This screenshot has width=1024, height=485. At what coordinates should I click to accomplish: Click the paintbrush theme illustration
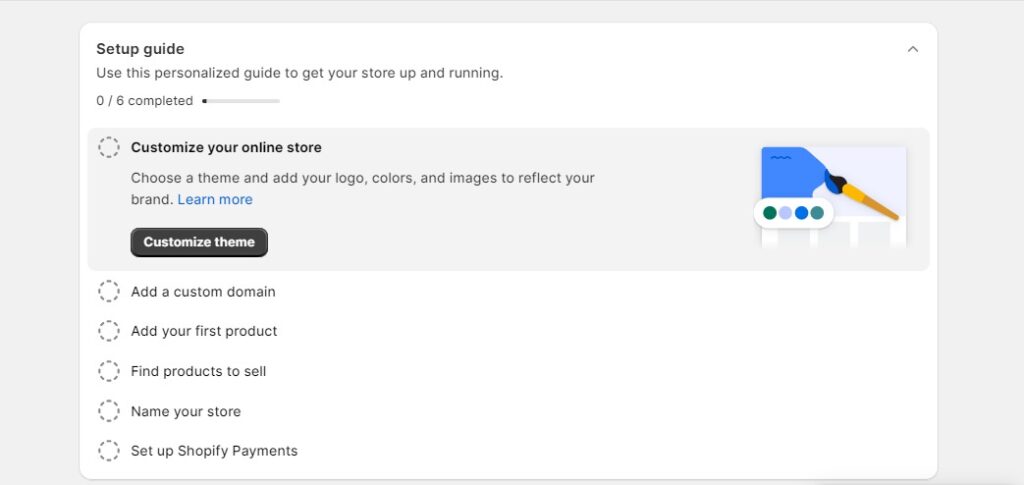coord(830,196)
